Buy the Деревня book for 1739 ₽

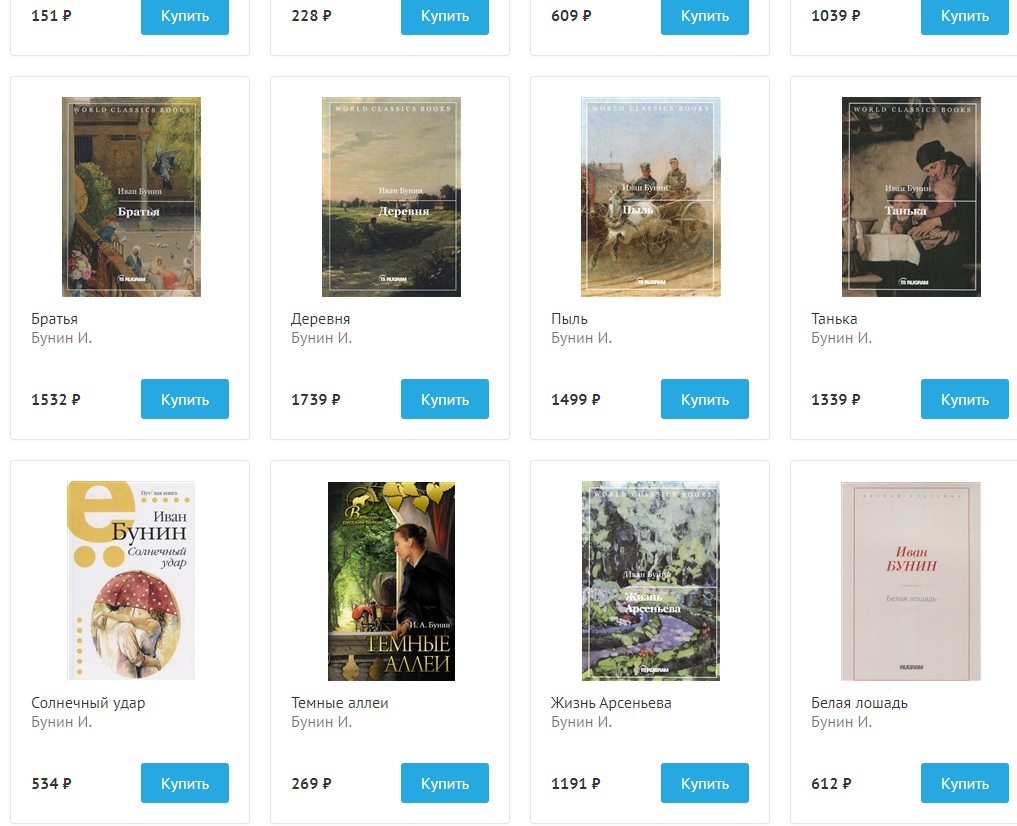pyautogui.click(x=445, y=399)
